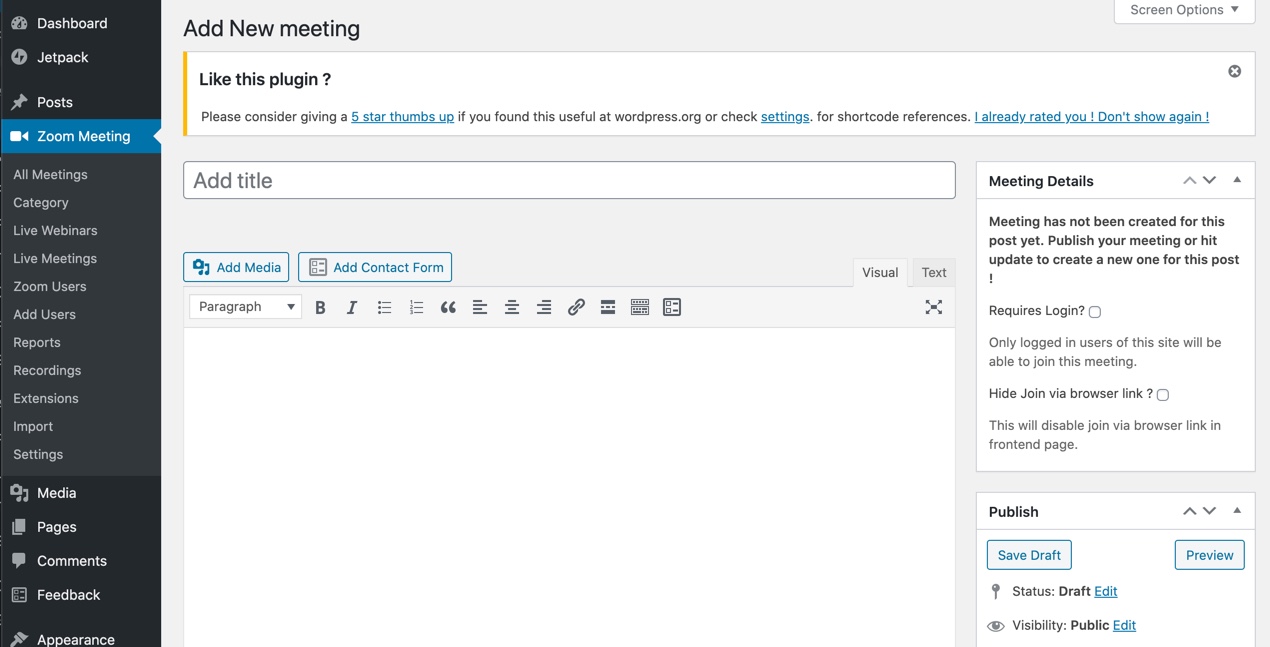Click the Save Draft button
The width and height of the screenshot is (1270, 647).
(x=1029, y=555)
